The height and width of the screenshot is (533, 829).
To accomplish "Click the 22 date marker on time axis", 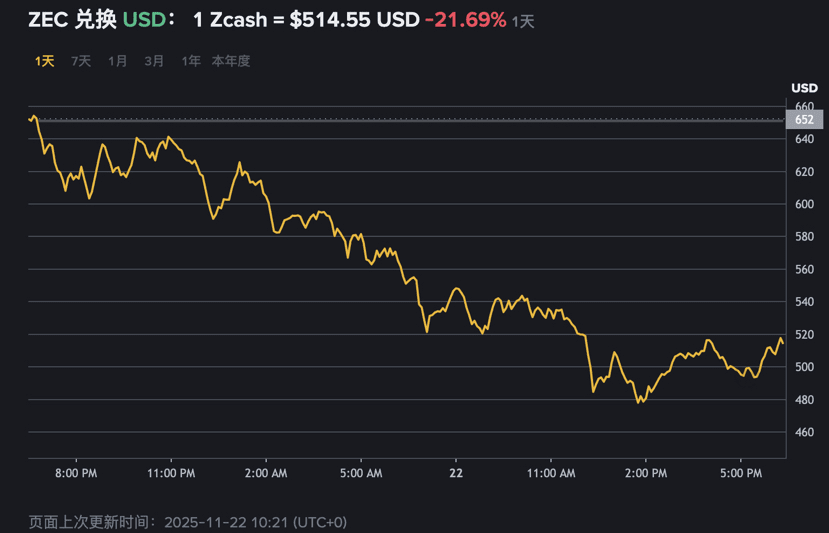I will click(x=456, y=472).
